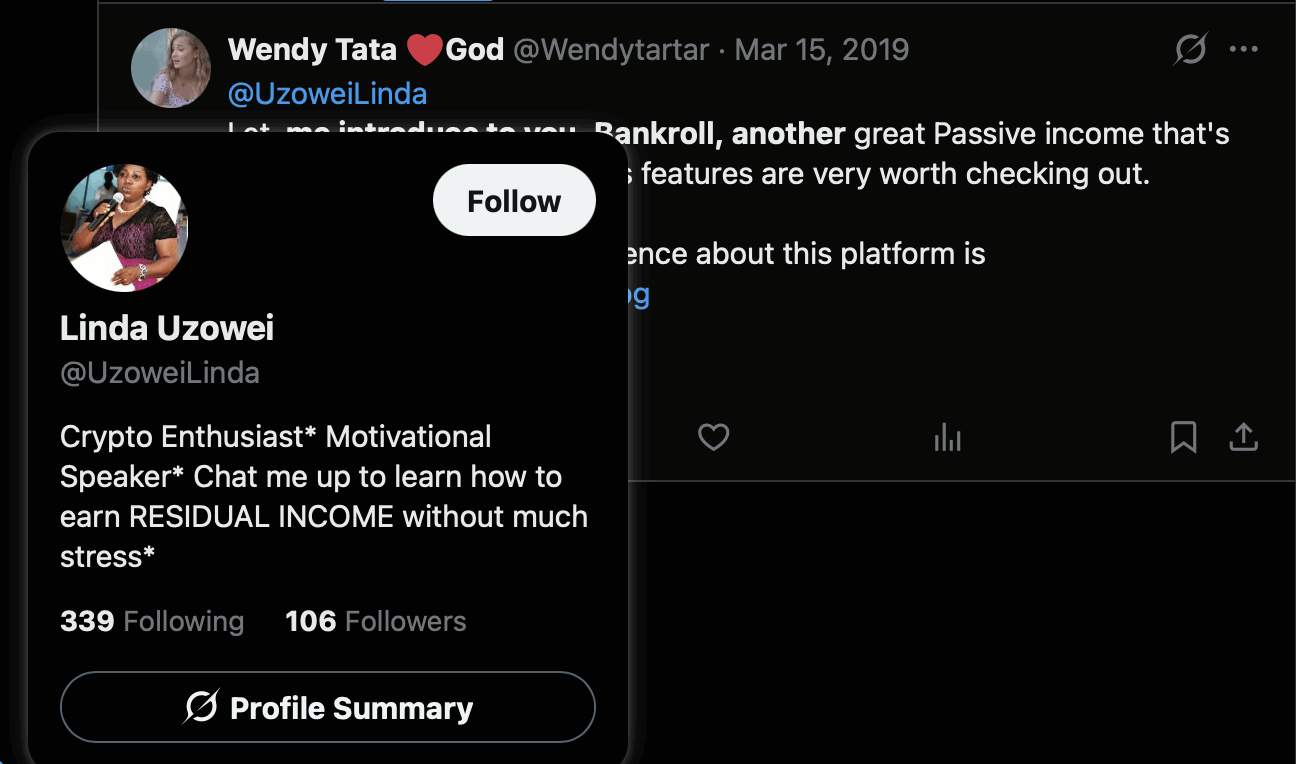Open the Profile Summary button
1296x764 pixels.
pyautogui.click(x=328, y=708)
